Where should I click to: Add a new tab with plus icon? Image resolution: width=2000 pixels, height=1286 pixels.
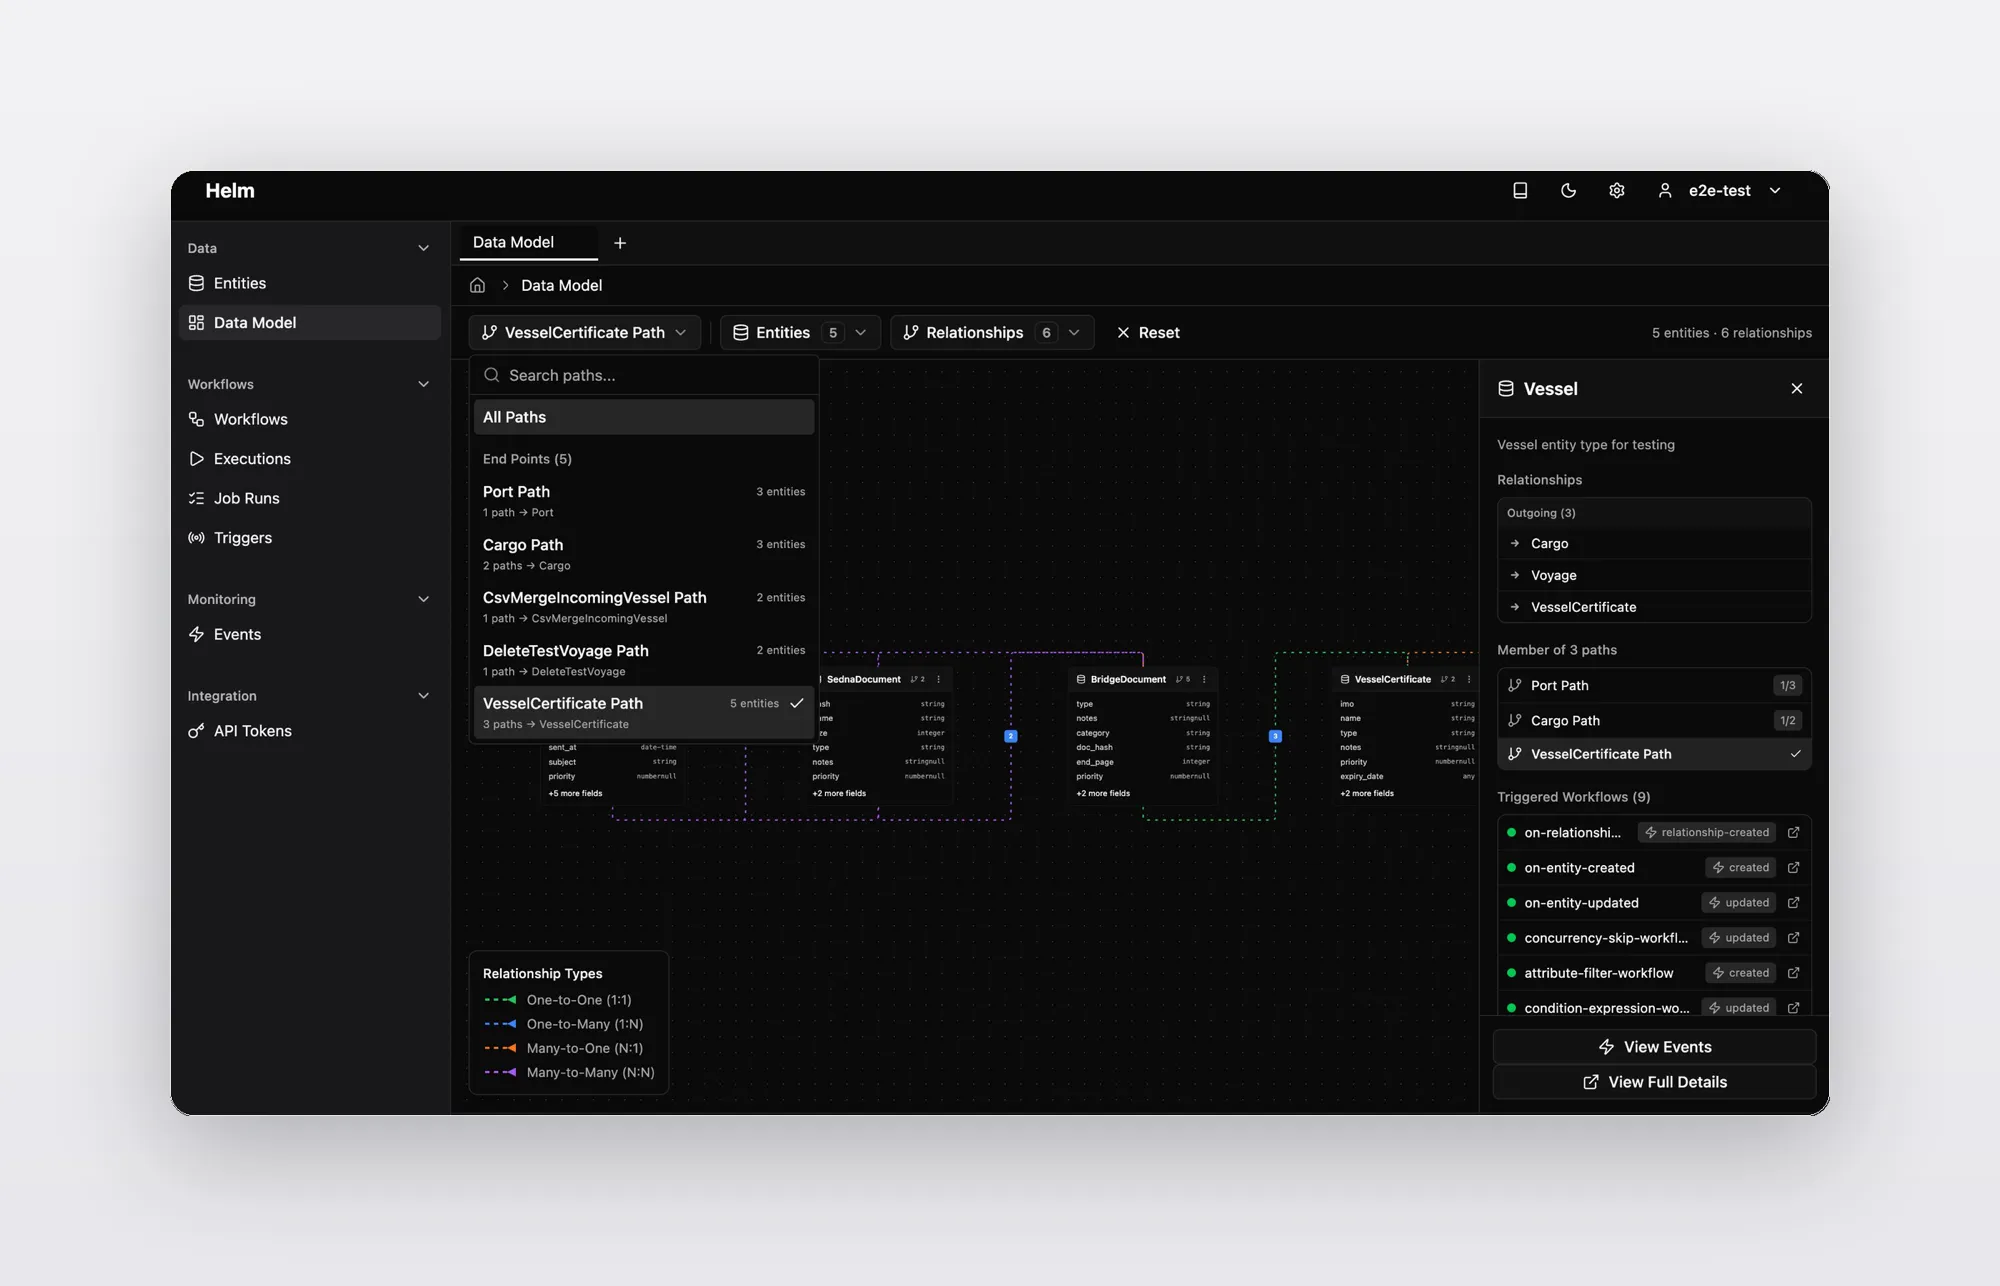(620, 243)
